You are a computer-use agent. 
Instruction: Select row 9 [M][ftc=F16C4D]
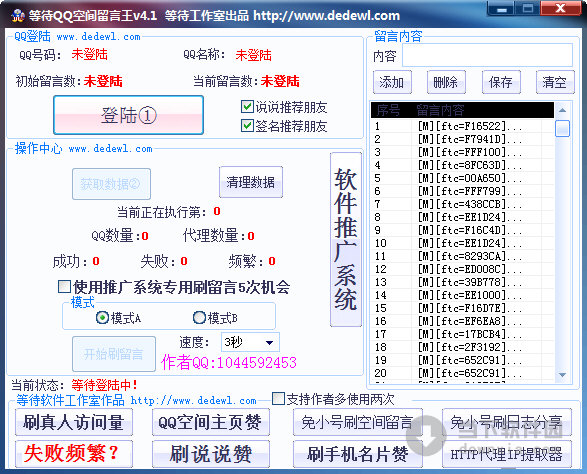[462, 230]
